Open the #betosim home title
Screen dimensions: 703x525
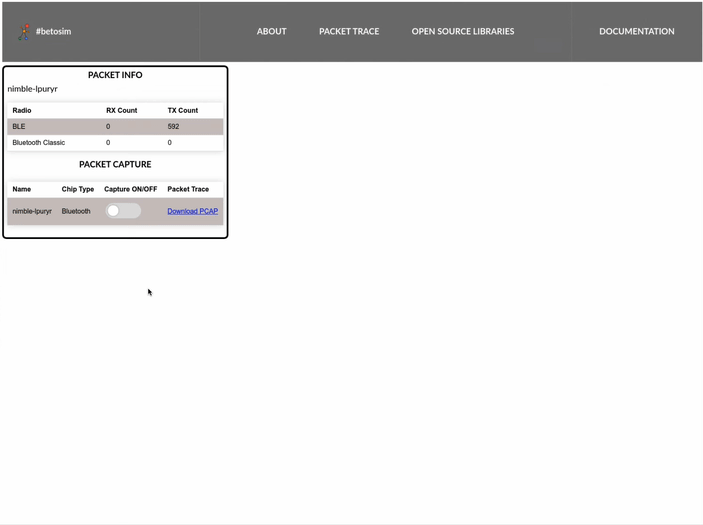pyautogui.click(x=53, y=31)
